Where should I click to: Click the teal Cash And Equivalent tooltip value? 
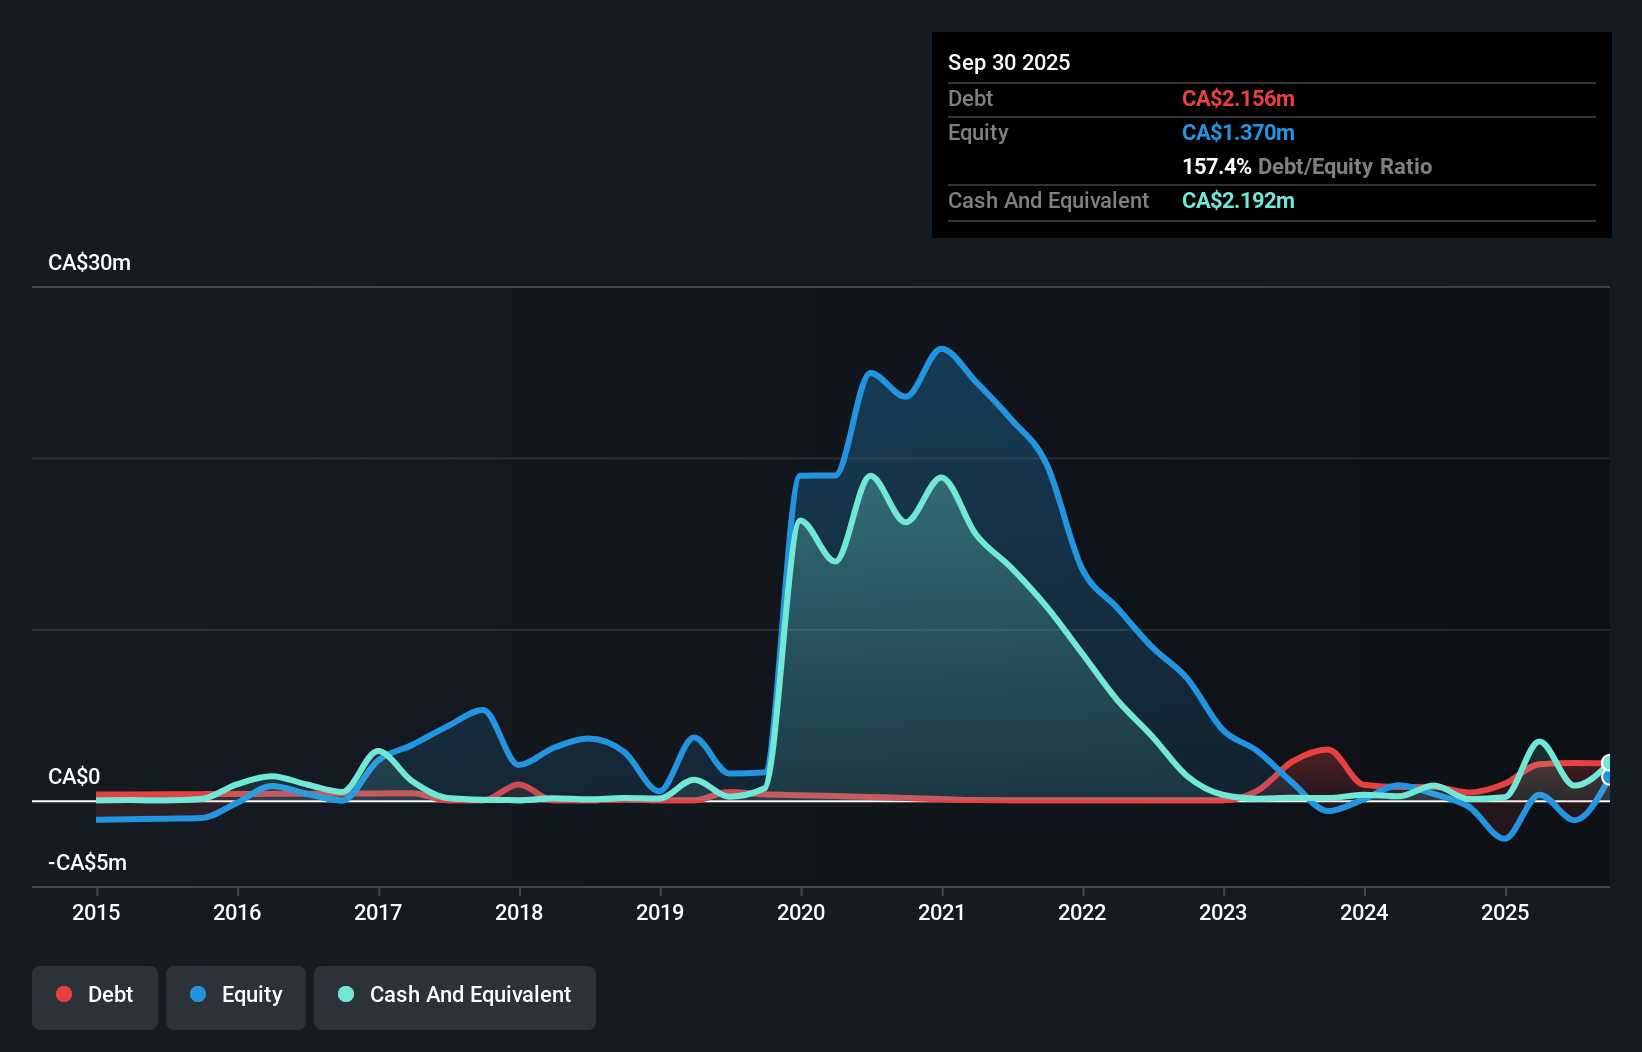click(x=1238, y=200)
